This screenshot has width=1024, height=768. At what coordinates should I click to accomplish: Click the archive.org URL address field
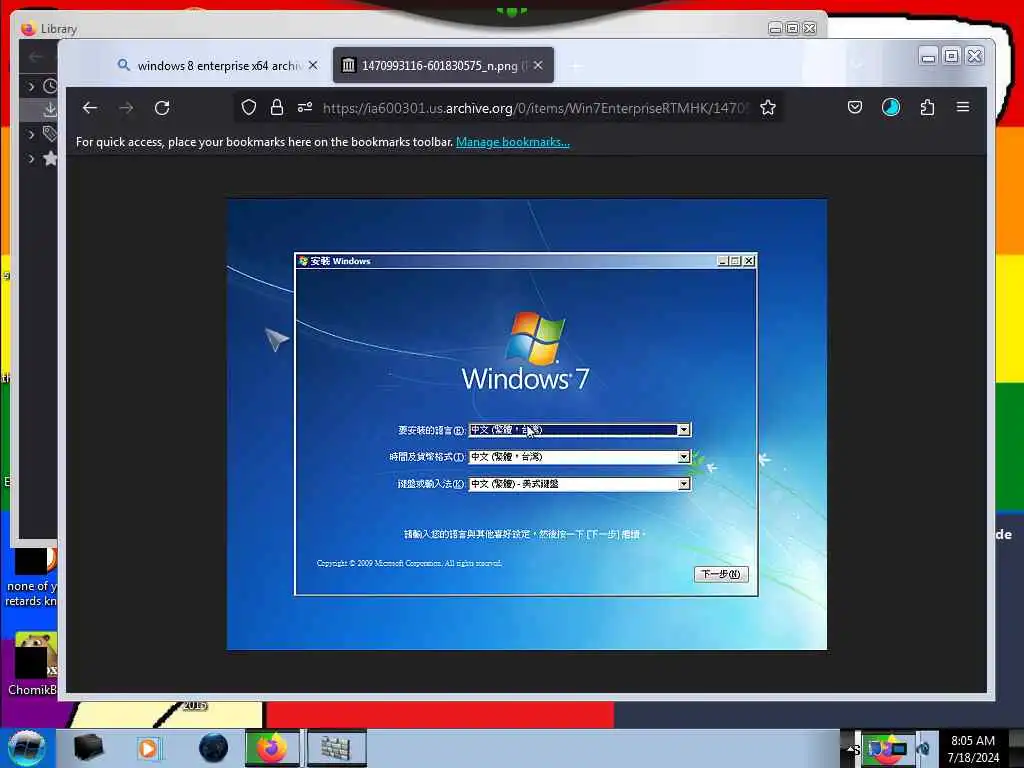(534, 108)
